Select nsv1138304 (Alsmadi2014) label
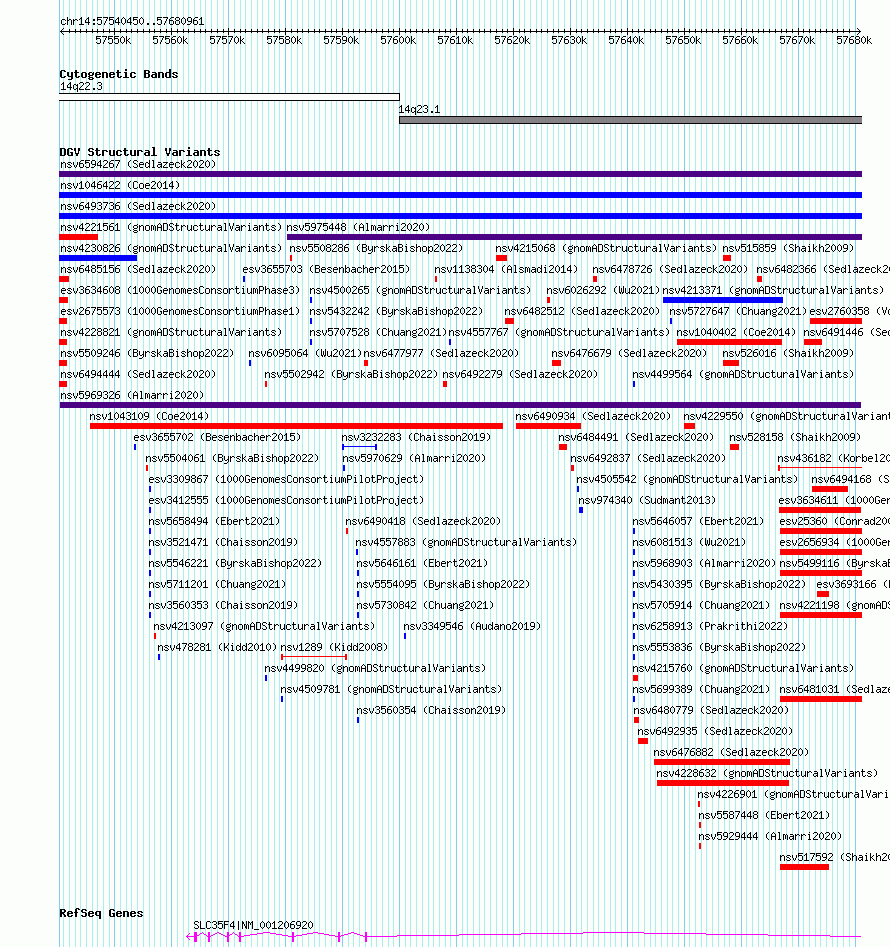890x947 pixels. (506, 269)
